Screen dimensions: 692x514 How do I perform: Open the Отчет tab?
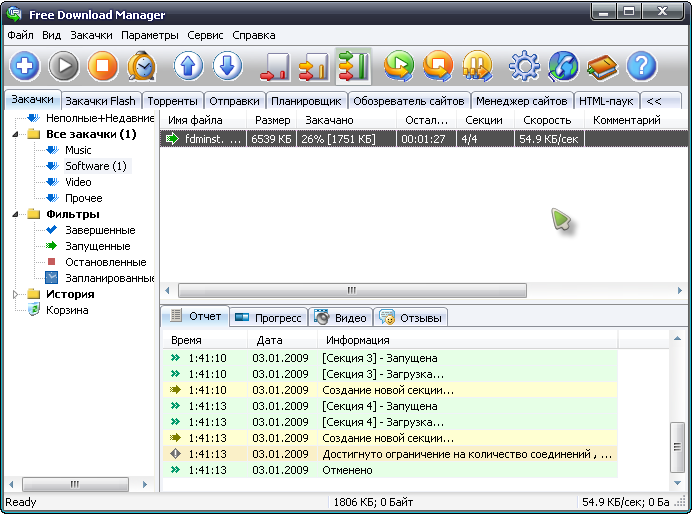coord(196,316)
